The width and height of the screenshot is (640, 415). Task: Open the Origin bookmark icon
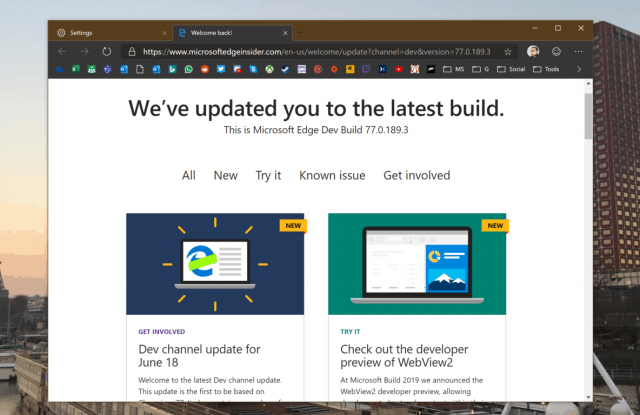334,69
